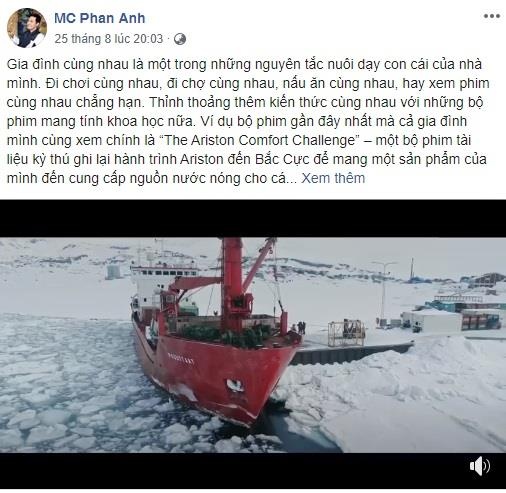The height and width of the screenshot is (493, 506).
Task: Open the three-dot post options menu
Action: click(x=491, y=16)
